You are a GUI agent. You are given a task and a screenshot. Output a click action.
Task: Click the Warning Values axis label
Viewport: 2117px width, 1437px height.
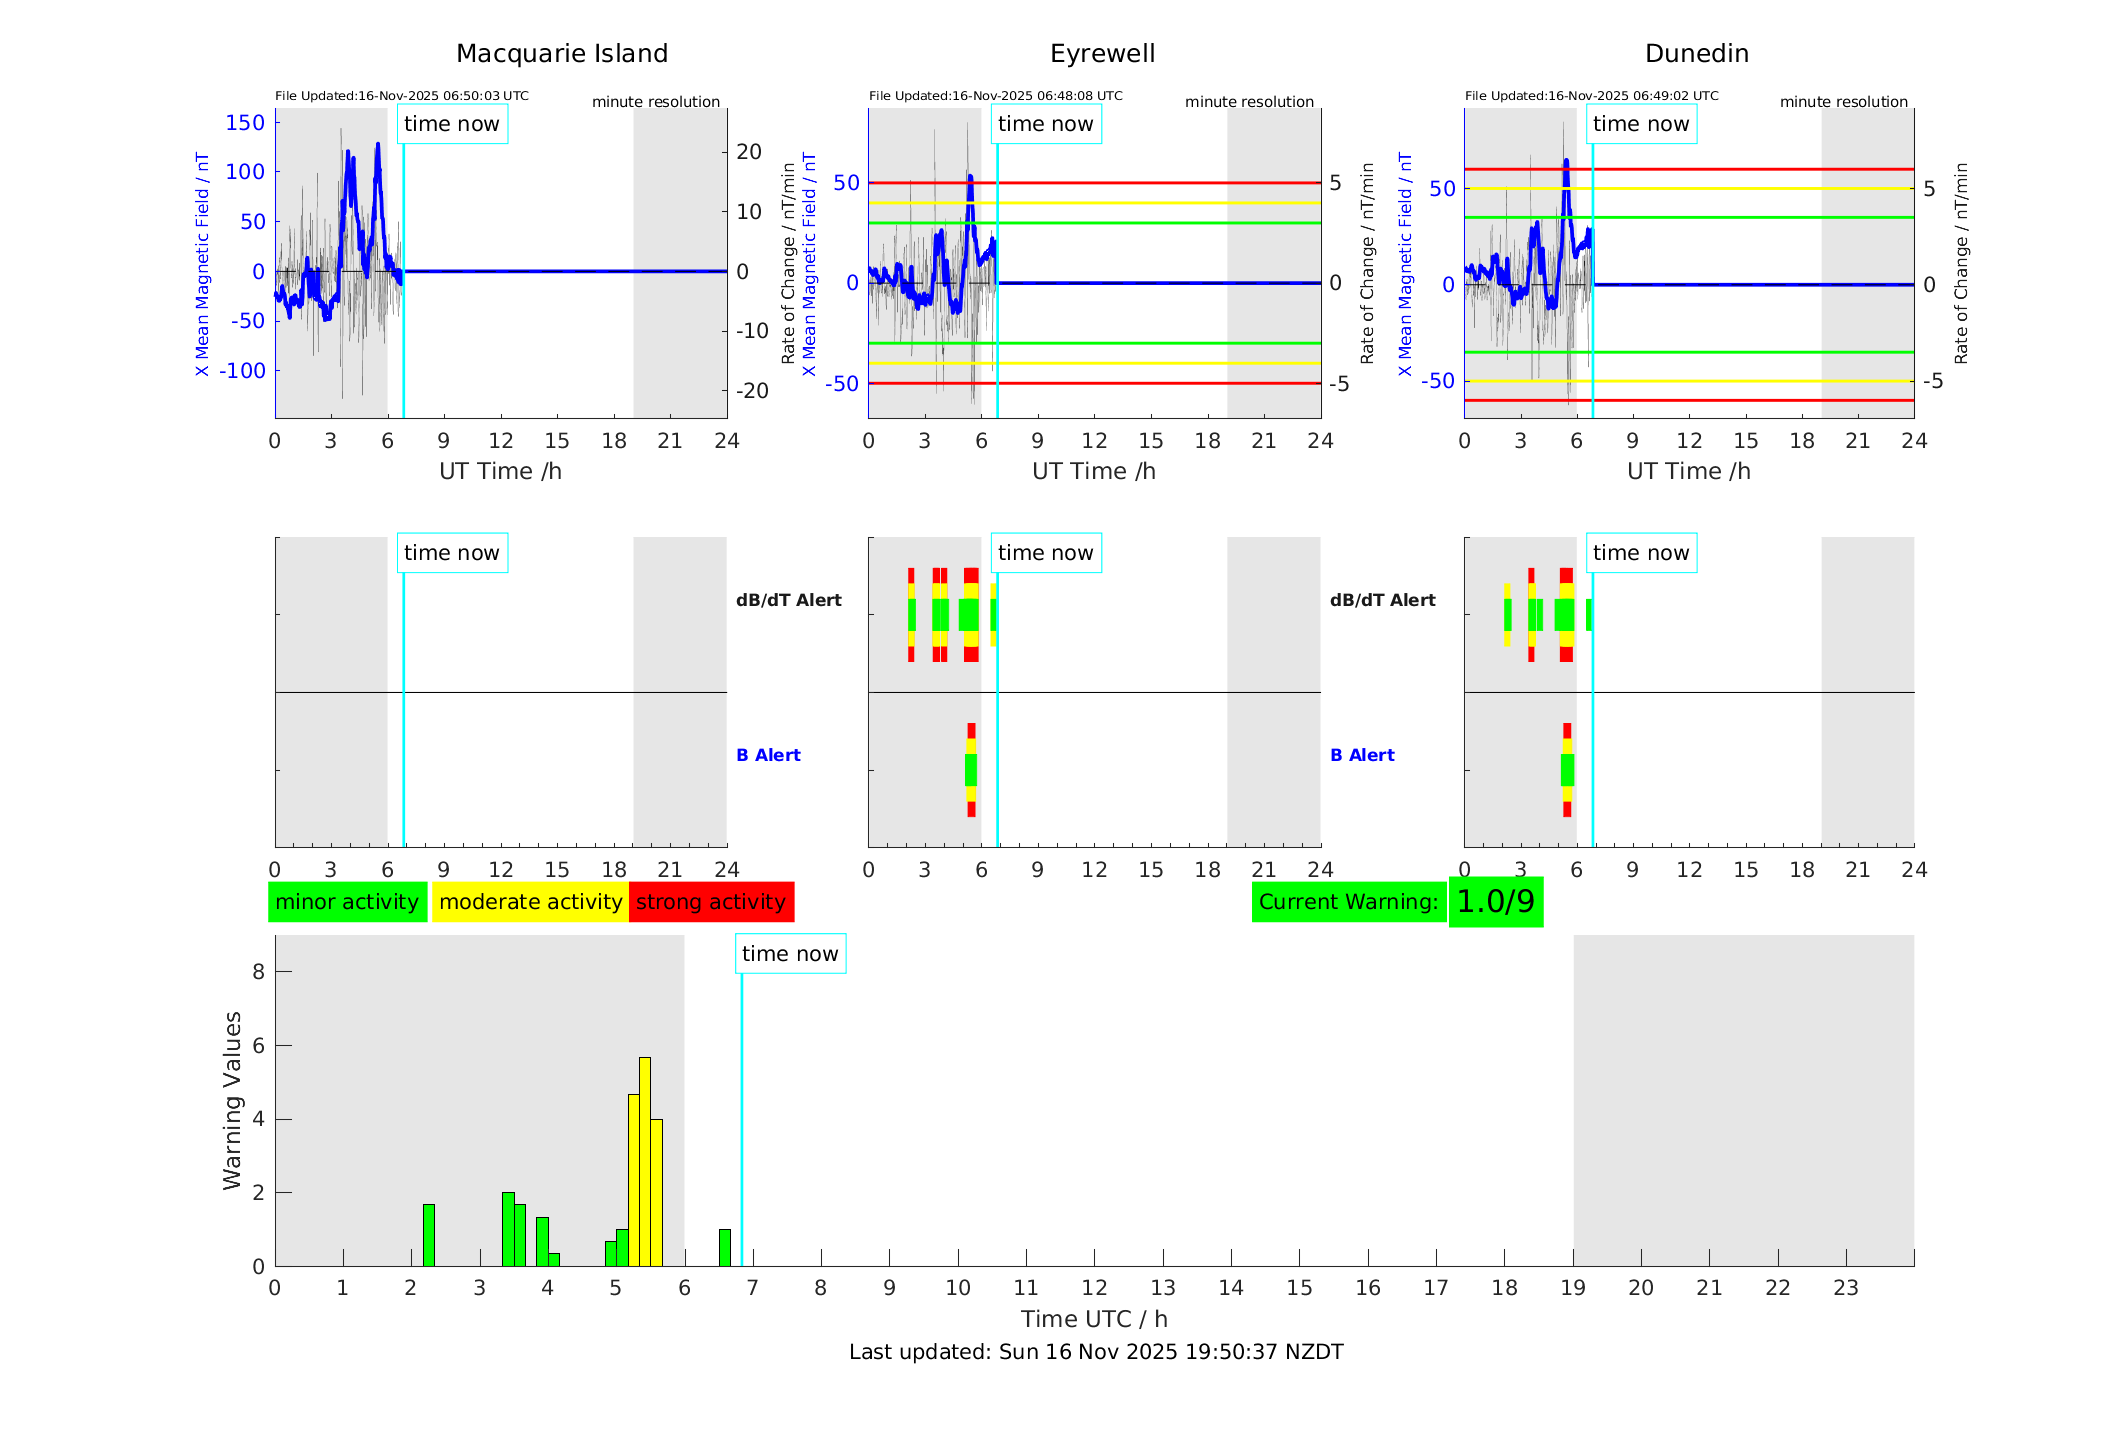click(233, 1100)
